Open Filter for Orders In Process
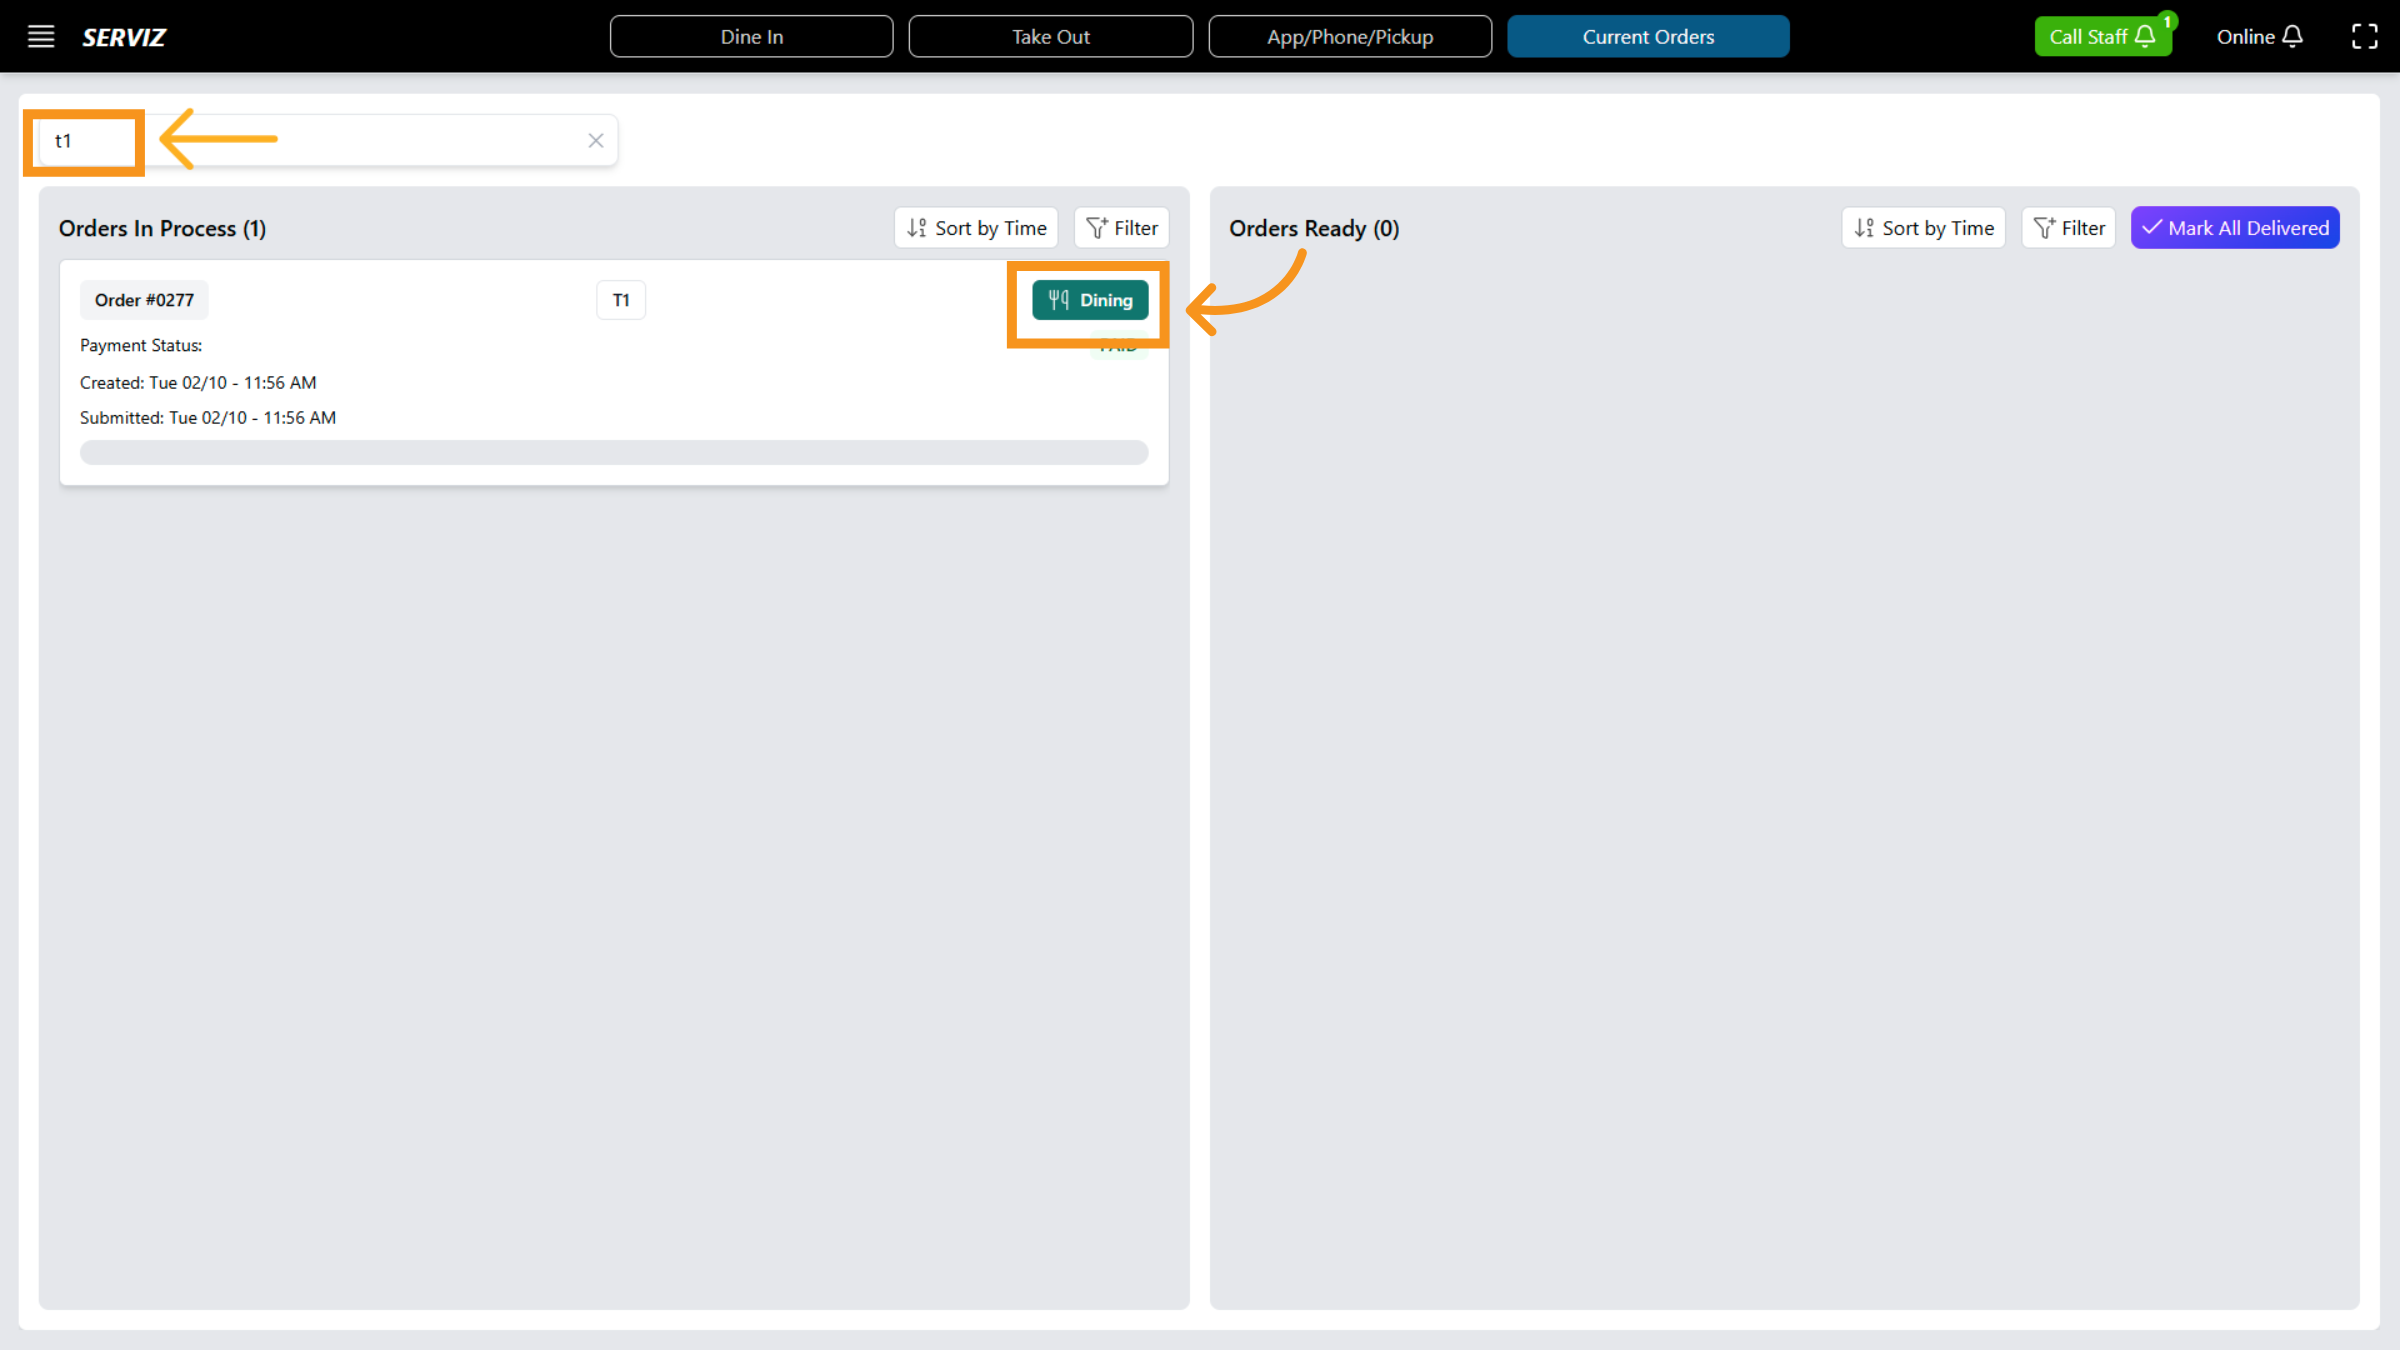 (1121, 228)
